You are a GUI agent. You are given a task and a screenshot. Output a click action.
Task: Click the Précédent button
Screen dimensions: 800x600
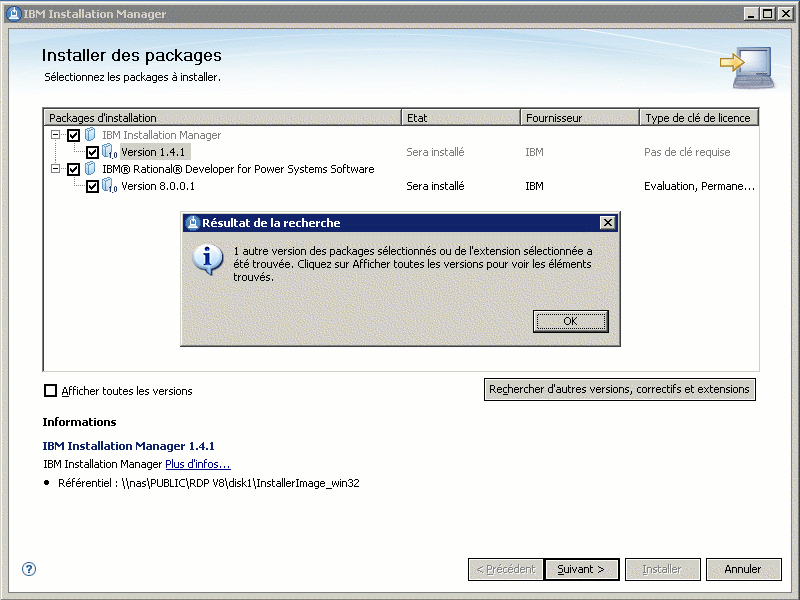505,569
